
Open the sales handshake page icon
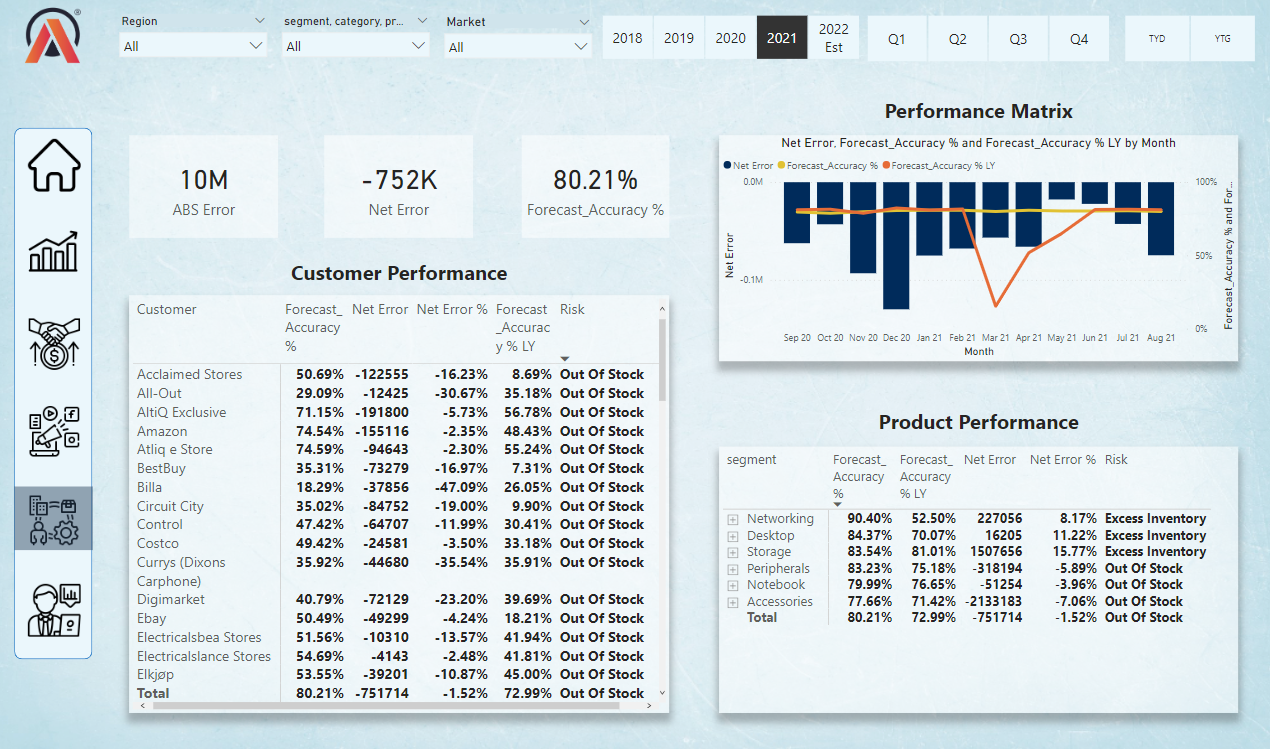pyautogui.click(x=52, y=340)
